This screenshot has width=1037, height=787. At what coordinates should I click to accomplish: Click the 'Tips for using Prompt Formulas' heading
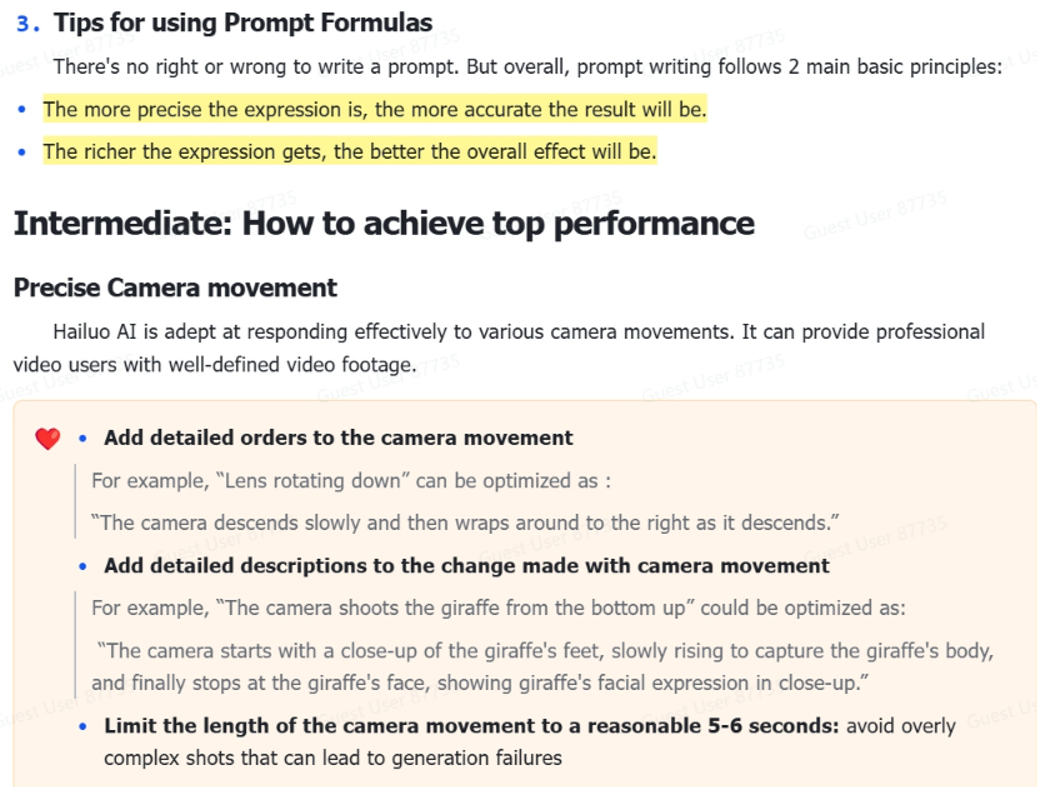pos(243,23)
